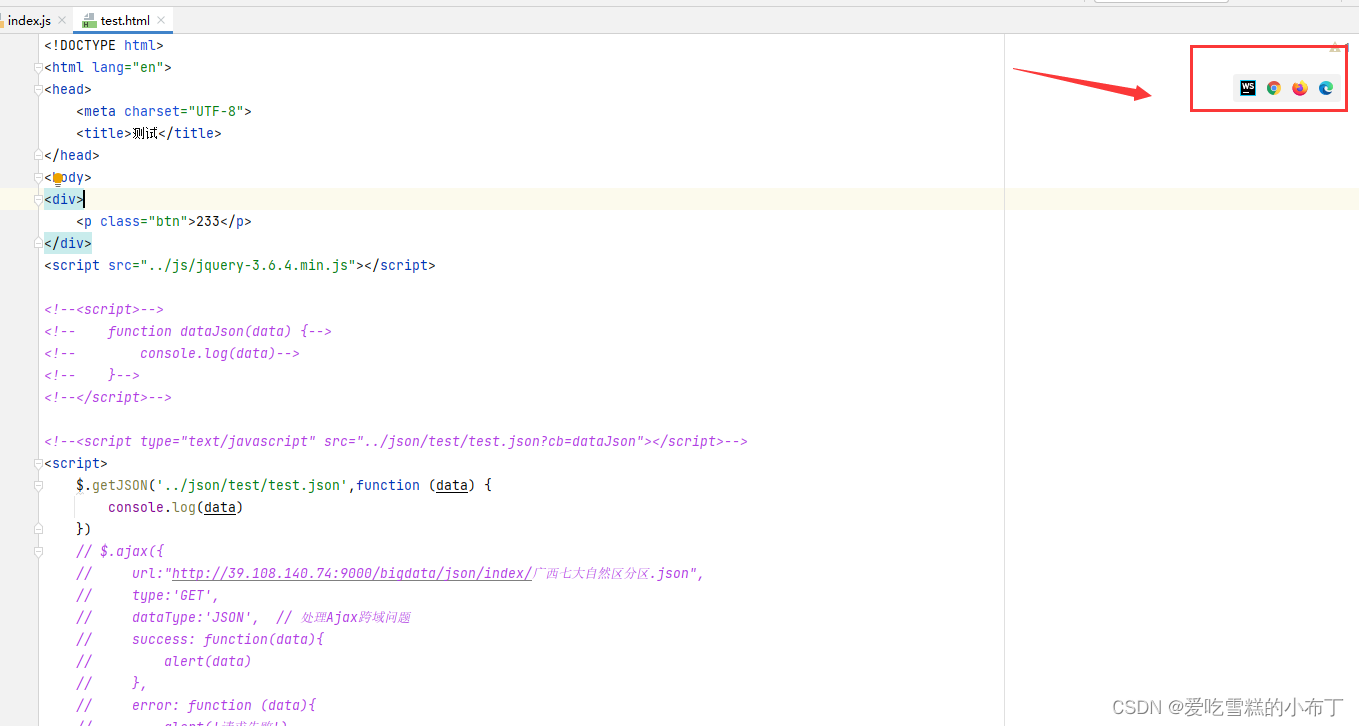This screenshot has width=1359, height=726.
Task: Click the $.getJSON call line
Action: click(x=284, y=486)
